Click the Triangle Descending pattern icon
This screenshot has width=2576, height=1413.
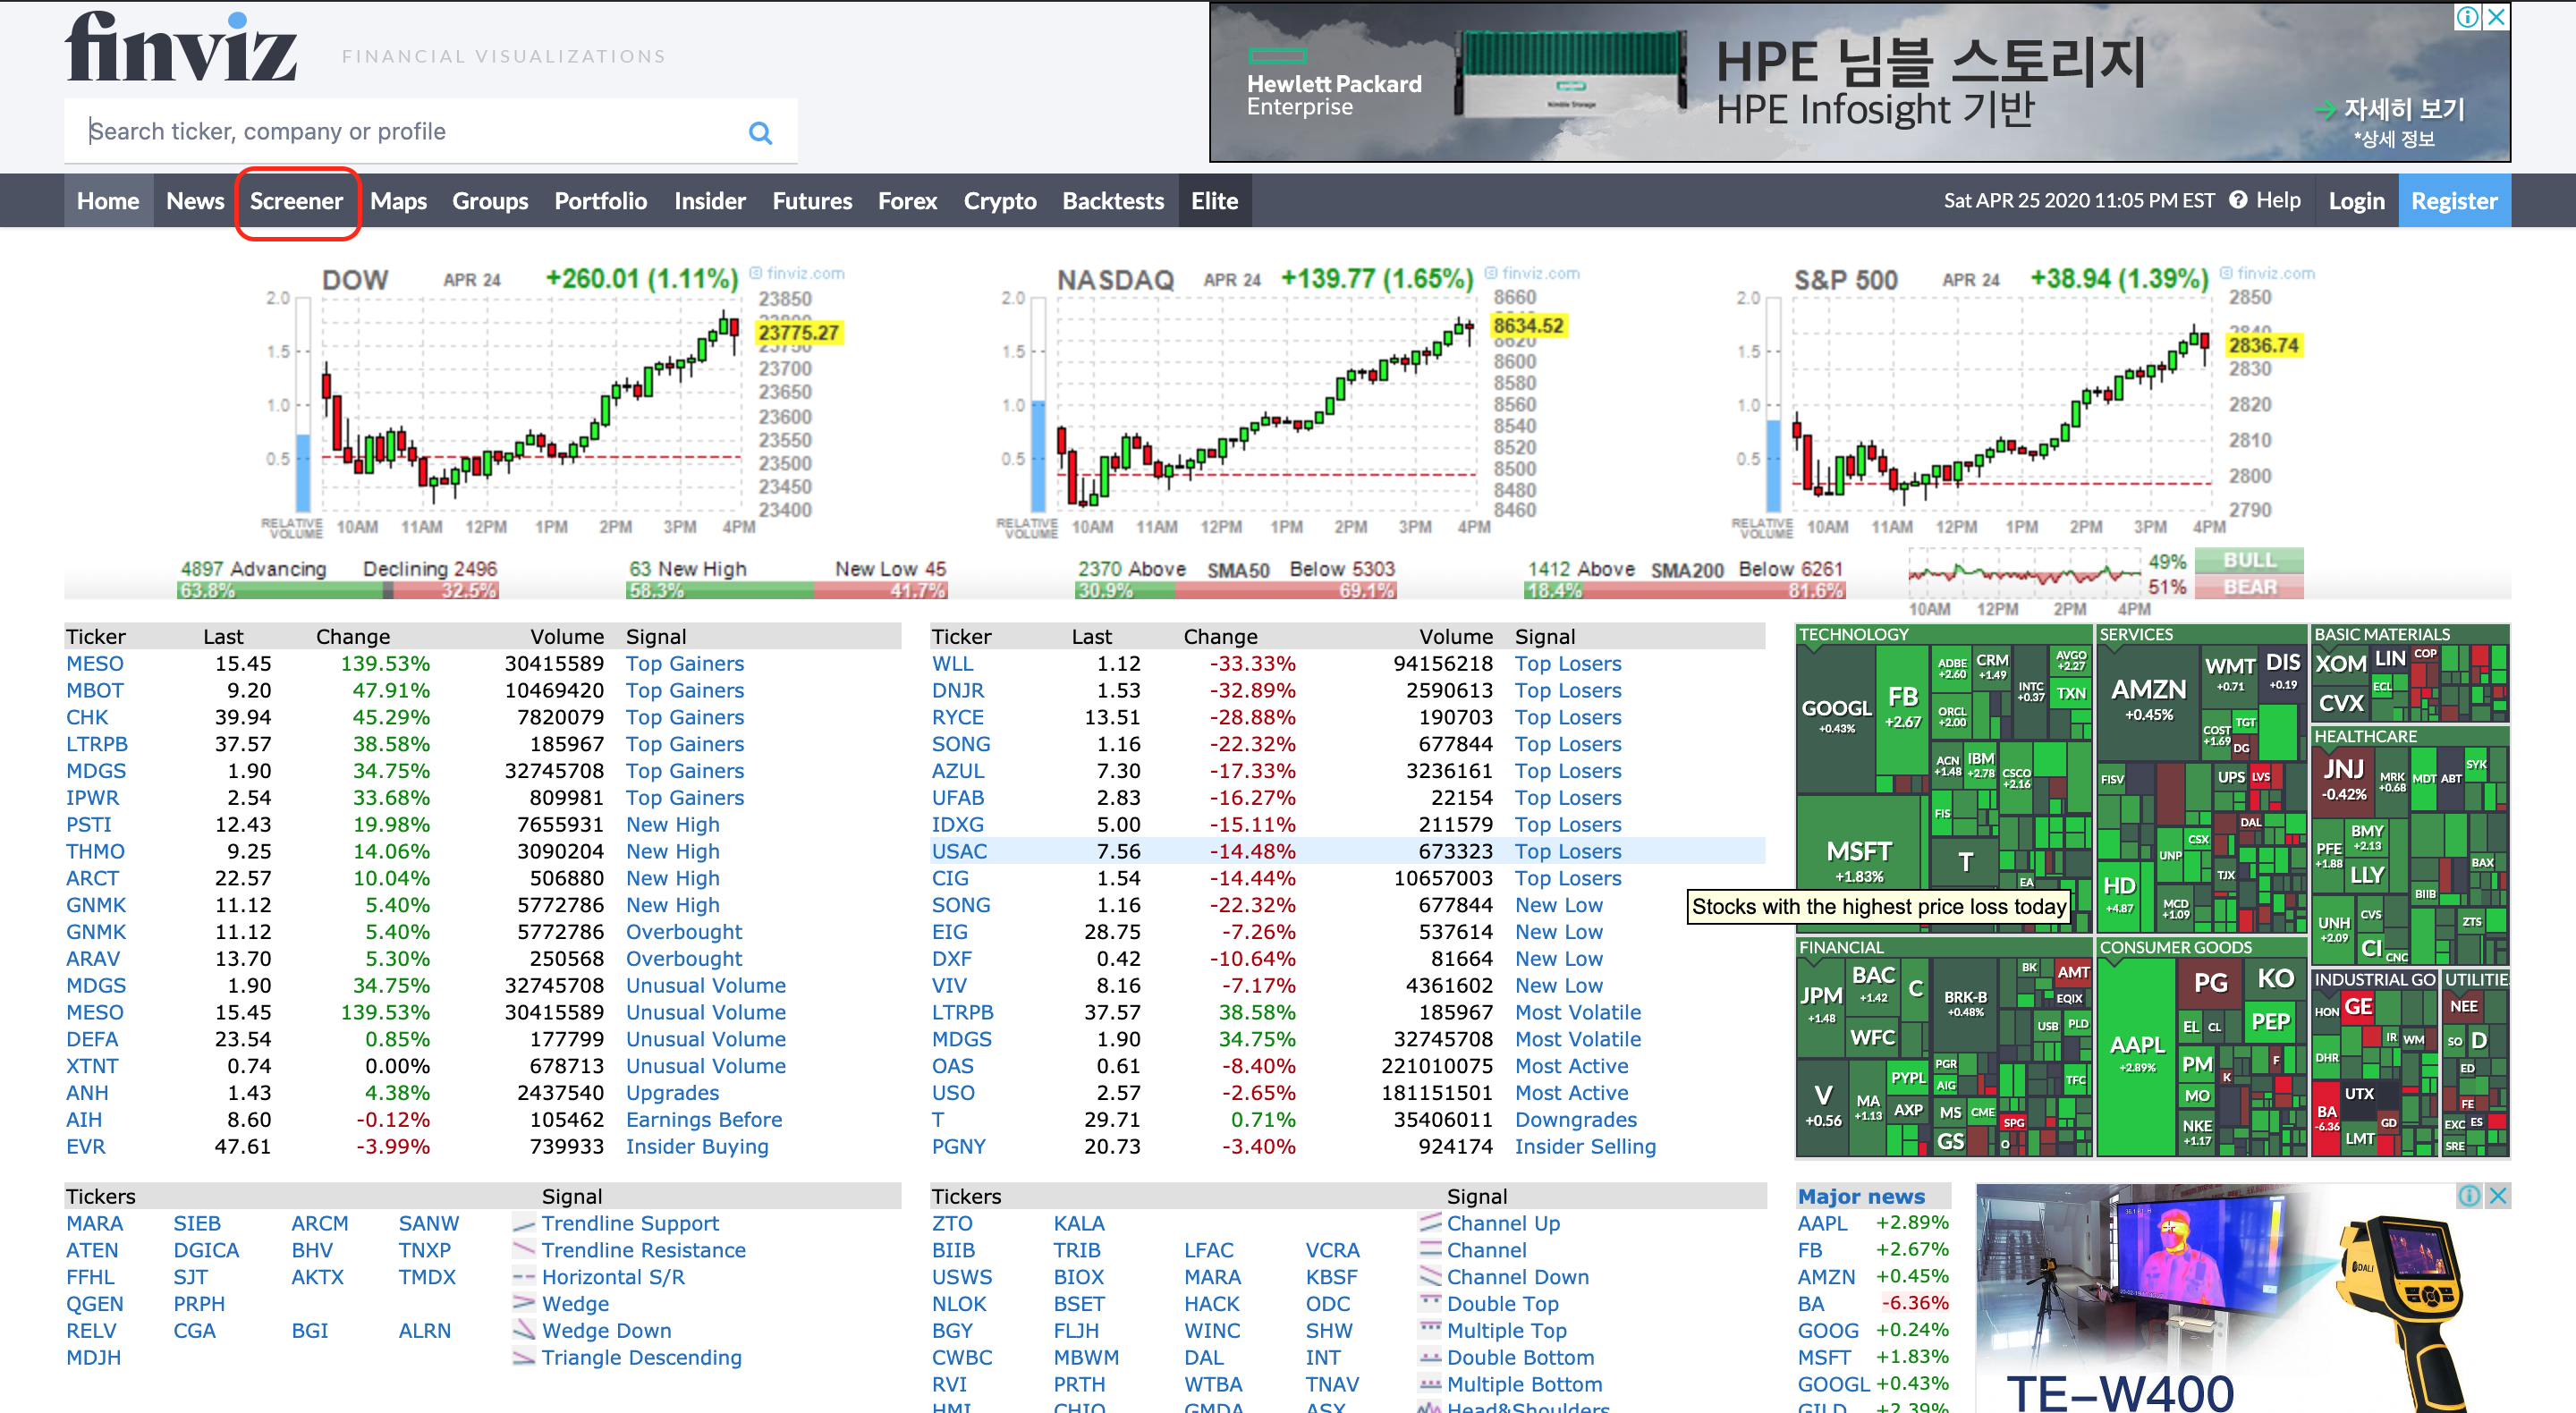tap(524, 1357)
